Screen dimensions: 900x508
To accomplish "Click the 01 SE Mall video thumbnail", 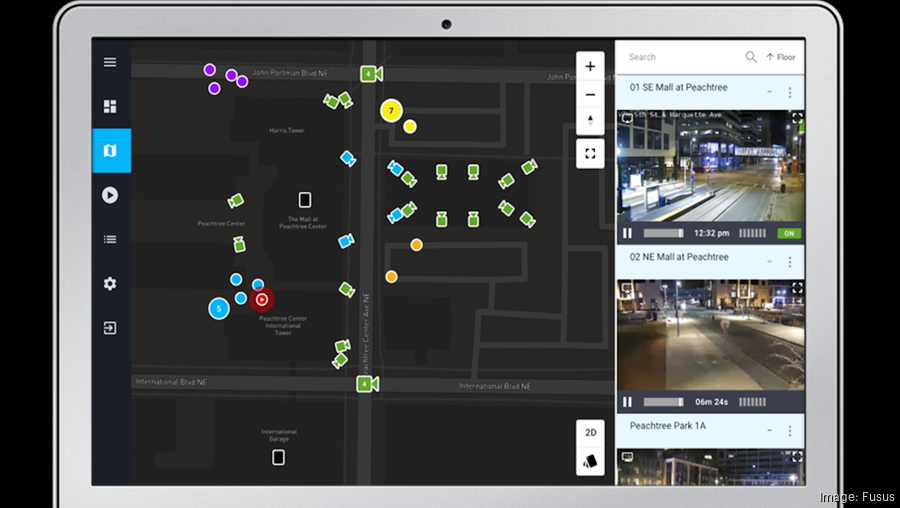I will (x=711, y=165).
